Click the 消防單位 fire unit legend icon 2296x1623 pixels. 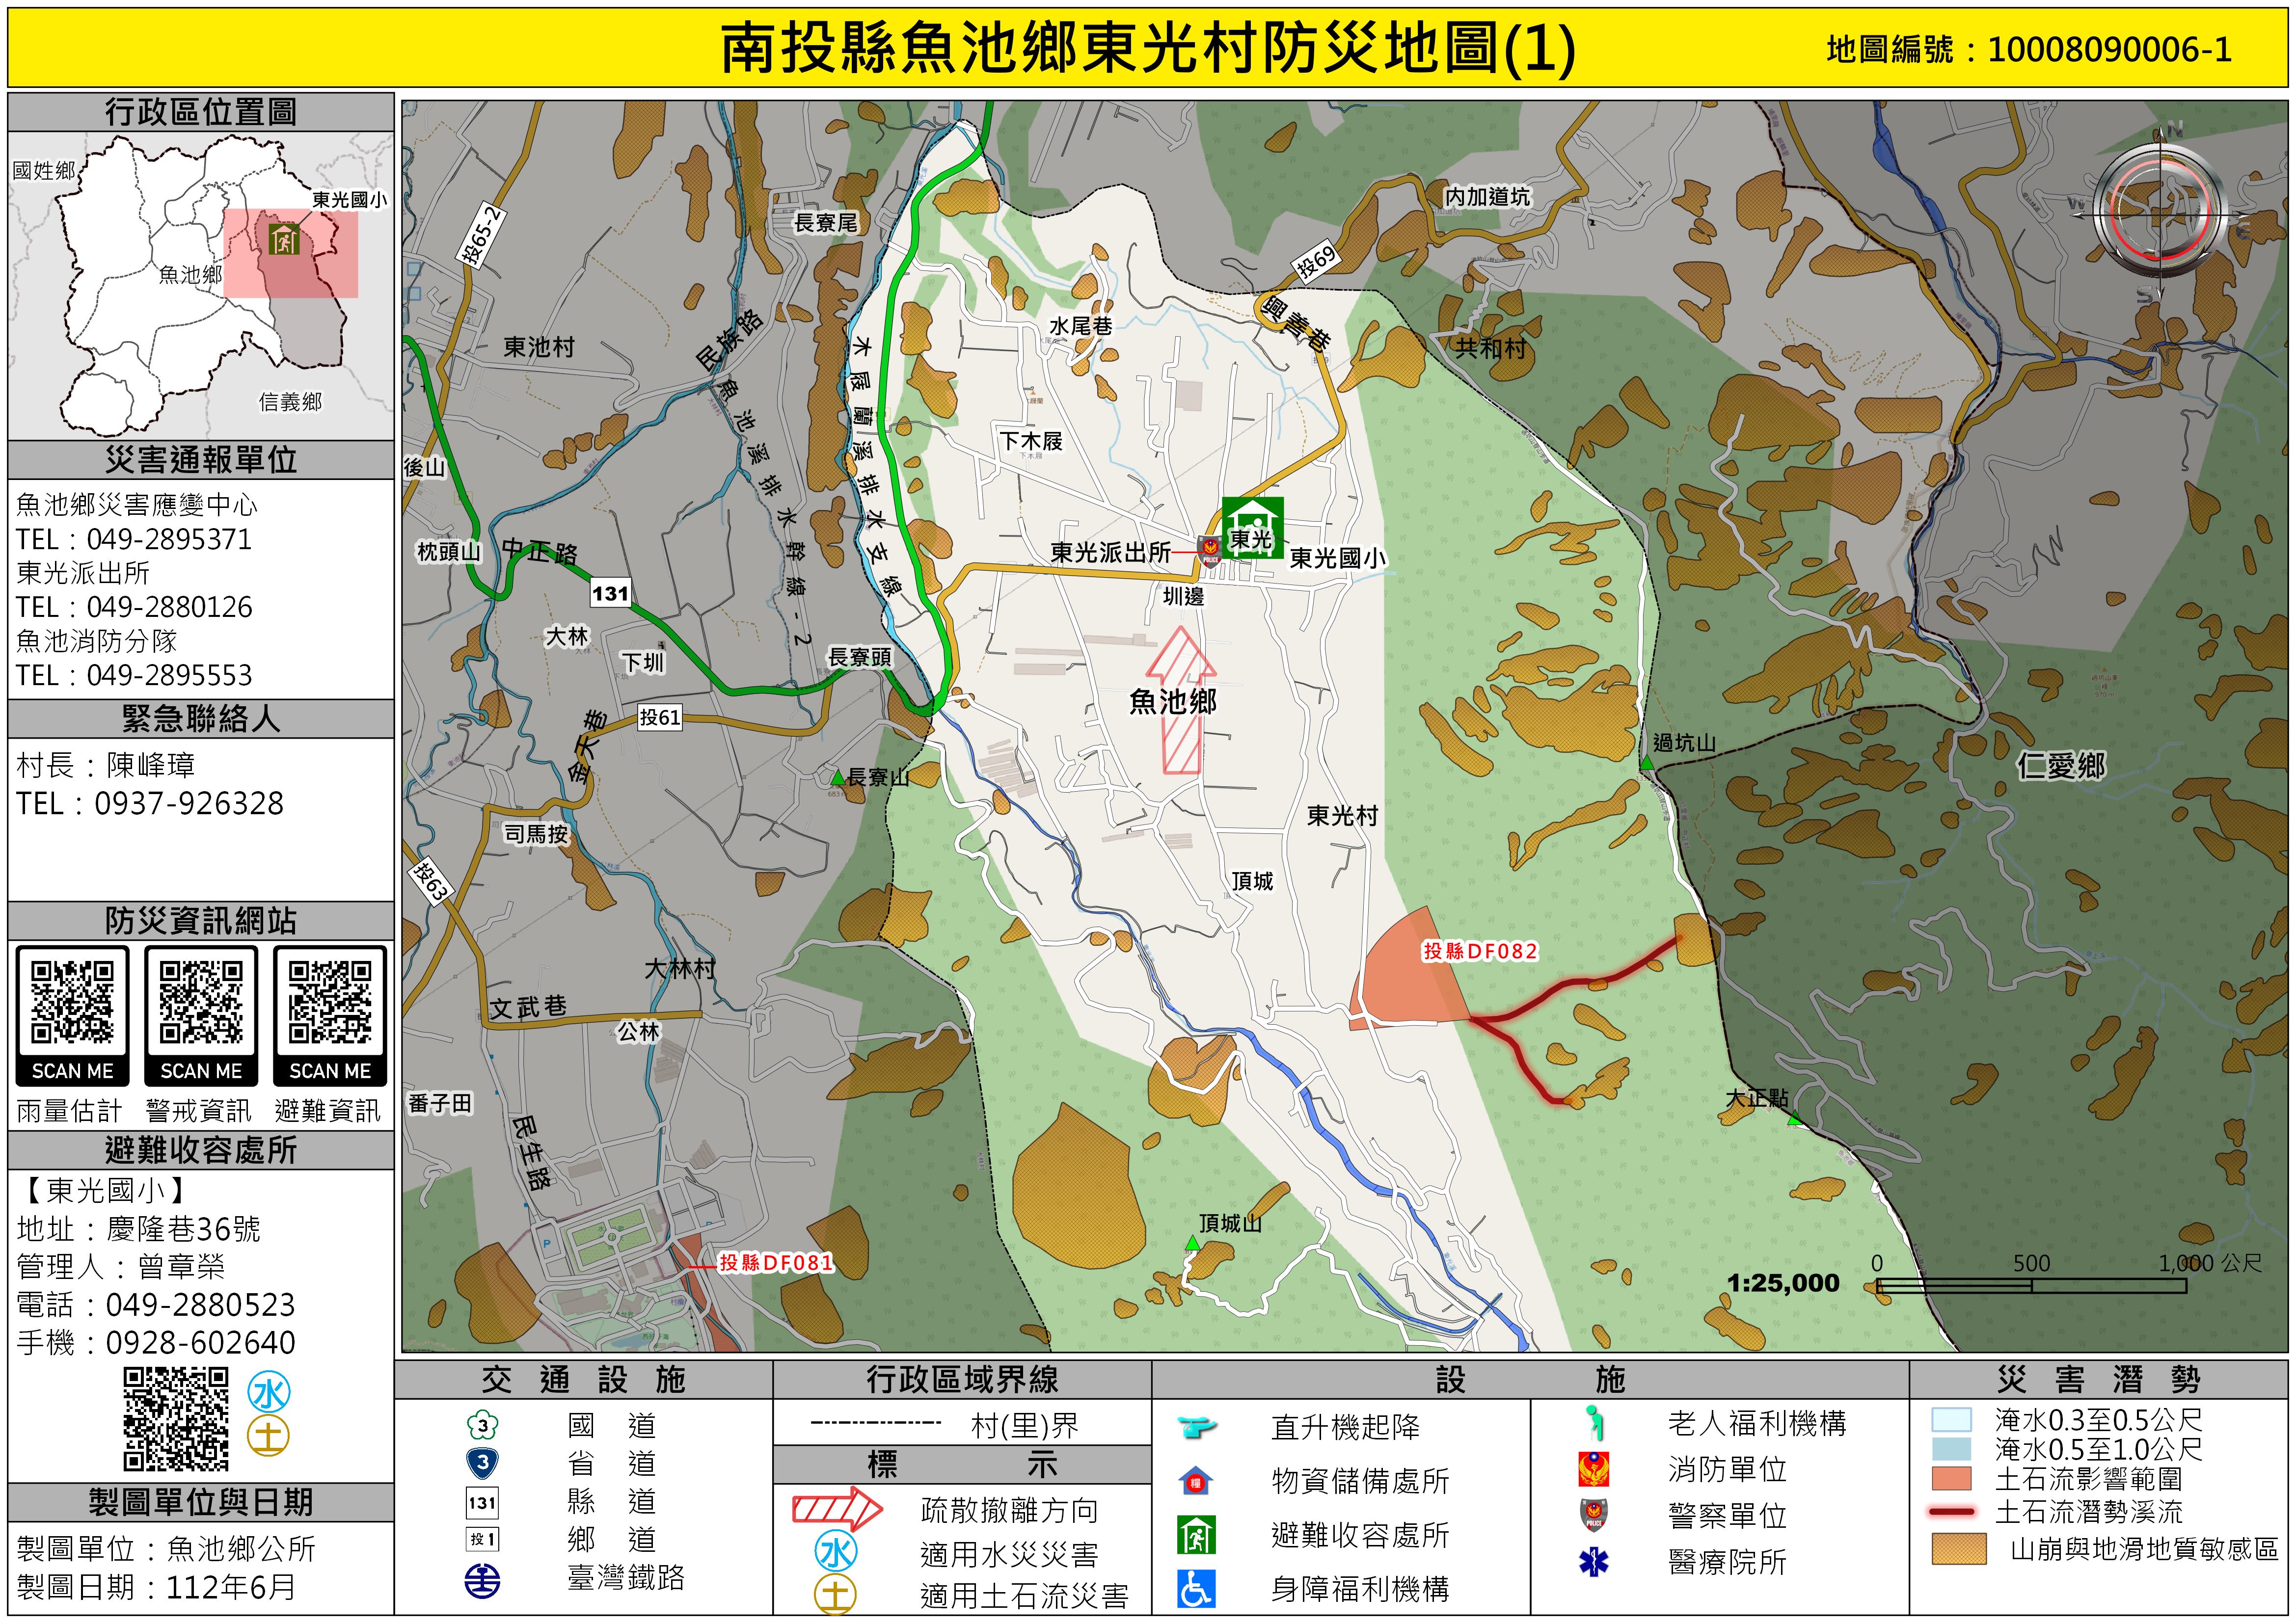(x=1593, y=1469)
